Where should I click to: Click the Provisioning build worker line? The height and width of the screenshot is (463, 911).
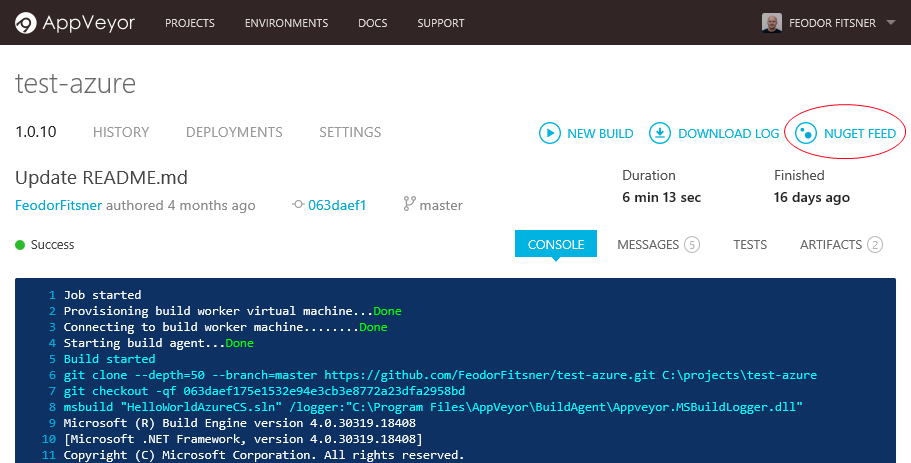click(x=232, y=311)
